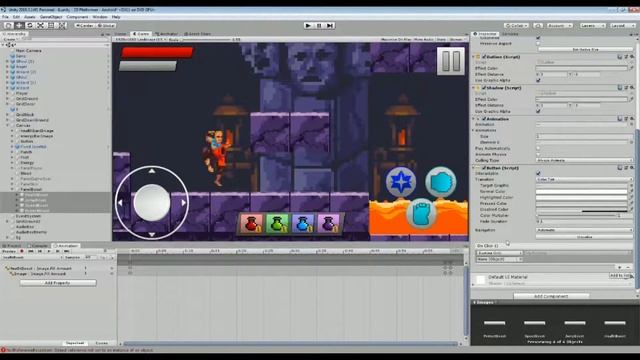
Task: Click the Visualize navigation button
Action: [x=584, y=237]
